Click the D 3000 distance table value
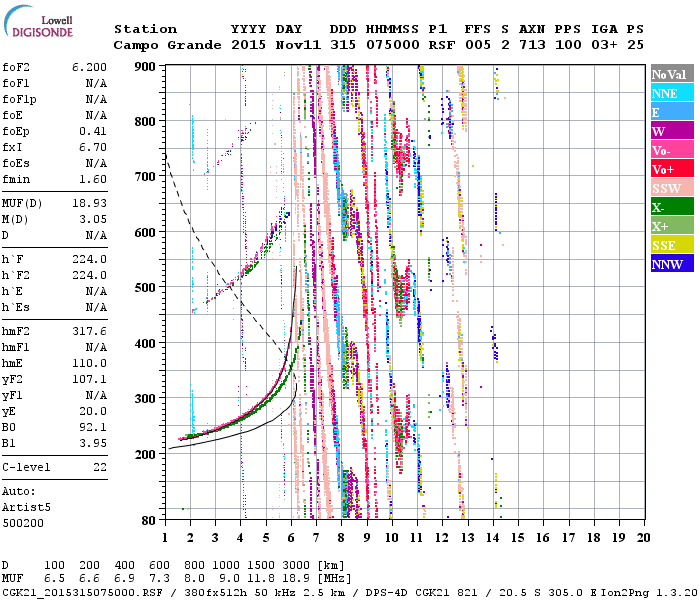700x600 pixels. 296,565
